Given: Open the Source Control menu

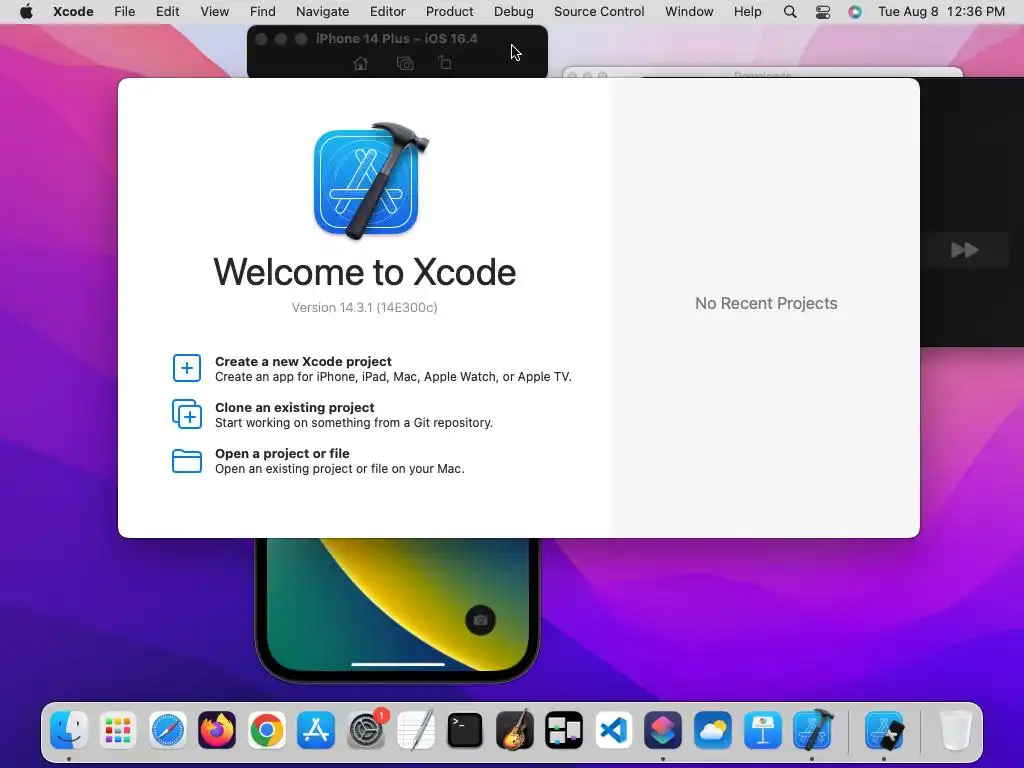Looking at the screenshot, I should pyautogui.click(x=599, y=11).
